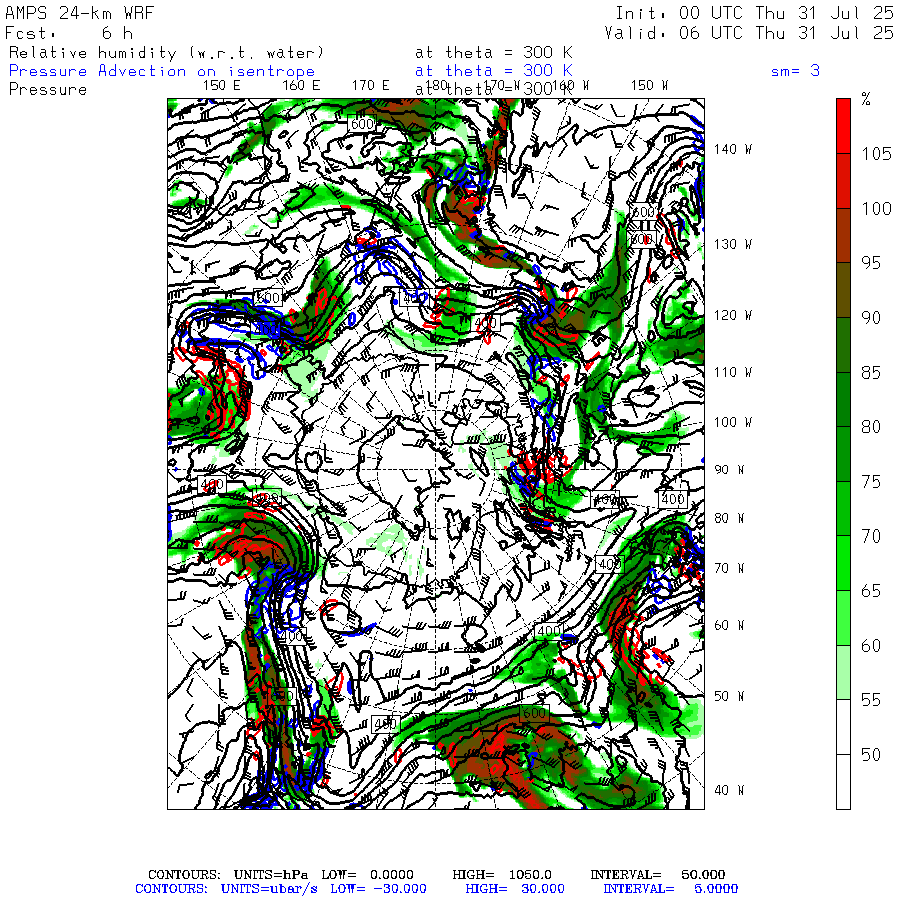
Task: Click the '80 W' longitude label
Action: point(729,518)
